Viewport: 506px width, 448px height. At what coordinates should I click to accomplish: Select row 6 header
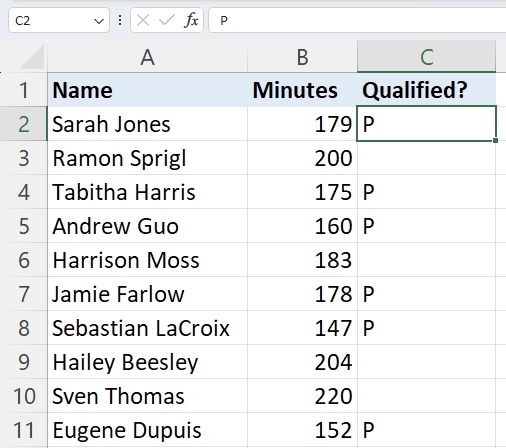pos(24,260)
